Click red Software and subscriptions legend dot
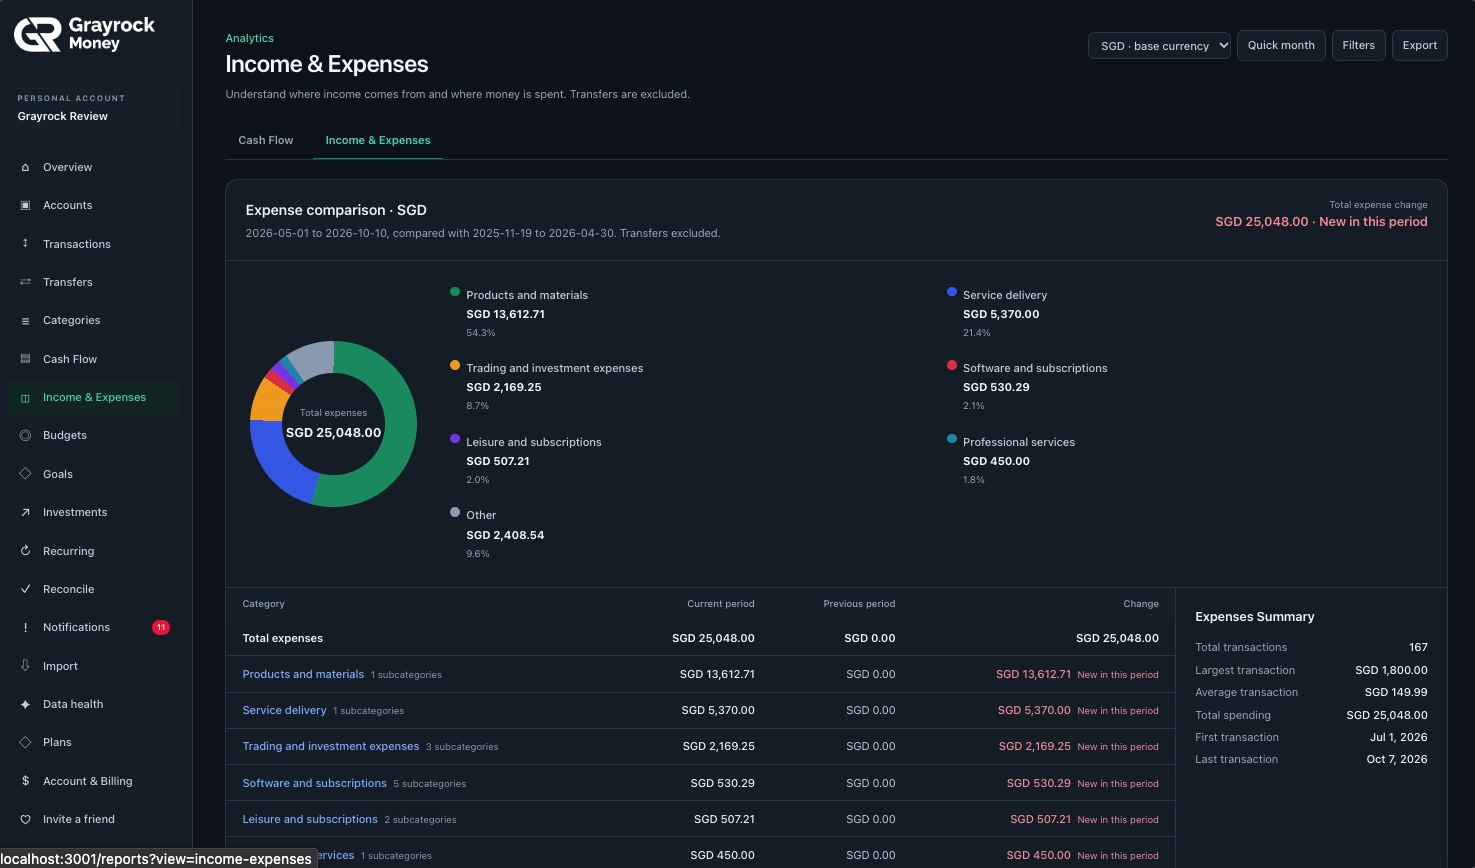 (x=952, y=365)
